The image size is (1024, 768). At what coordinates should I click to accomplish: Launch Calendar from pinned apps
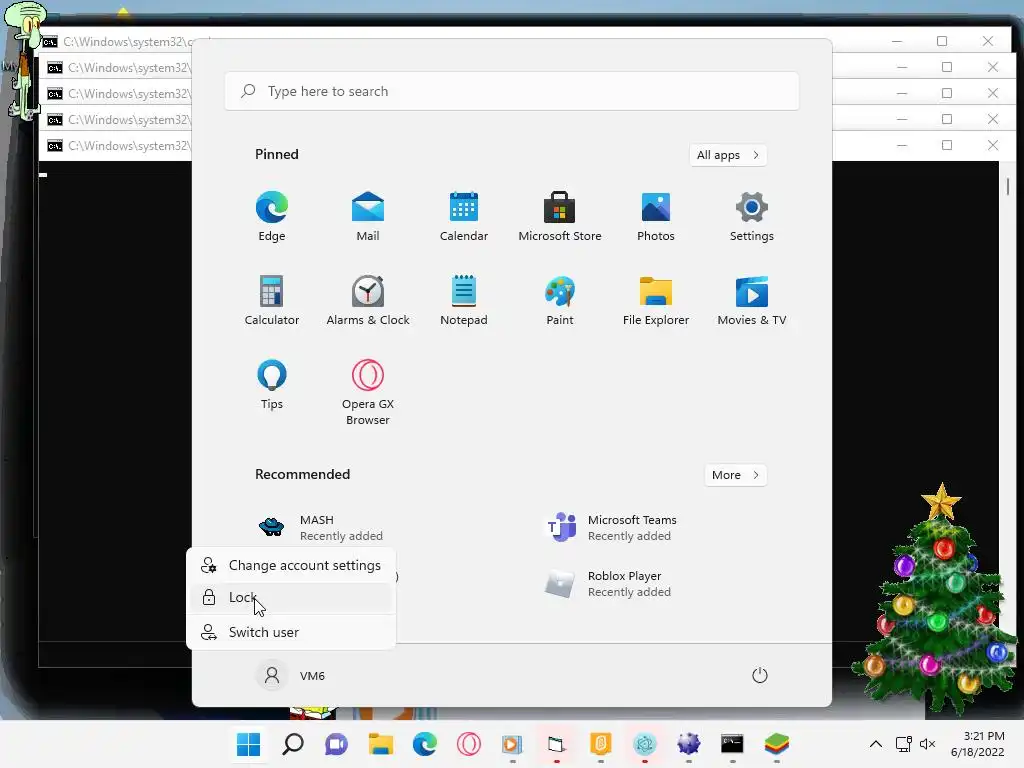click(464, 216)
